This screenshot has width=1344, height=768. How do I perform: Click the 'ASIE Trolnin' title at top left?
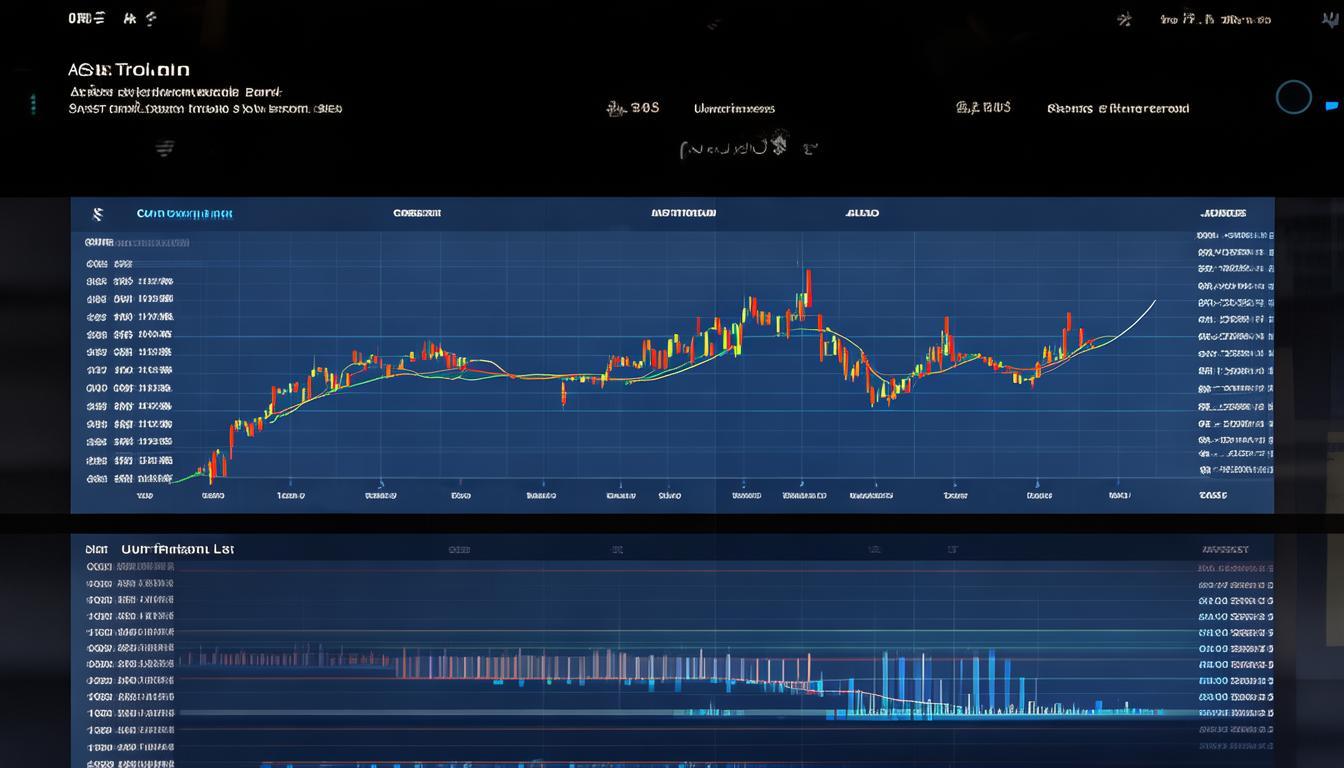[129, 70]
